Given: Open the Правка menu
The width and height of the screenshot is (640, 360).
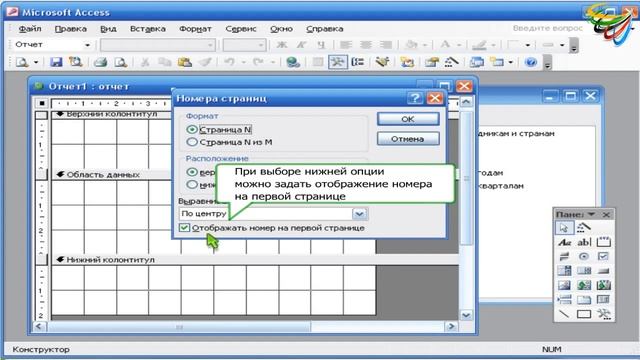Looking at the screenshot, I should coord(71,29).
